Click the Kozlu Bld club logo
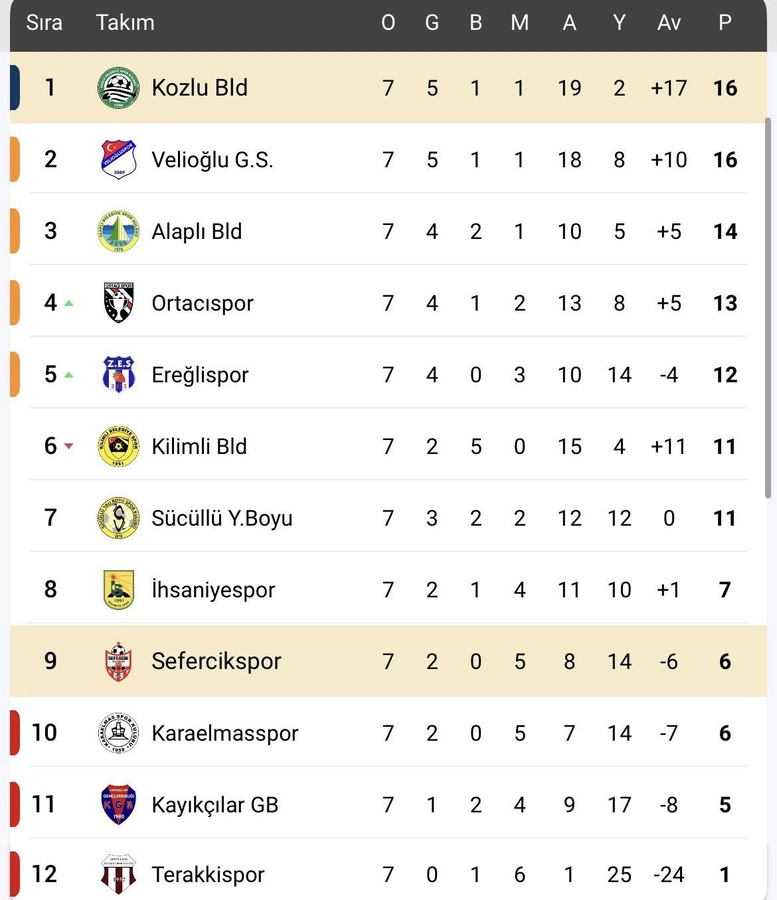The image size is (777, 900). pos(118,88)
